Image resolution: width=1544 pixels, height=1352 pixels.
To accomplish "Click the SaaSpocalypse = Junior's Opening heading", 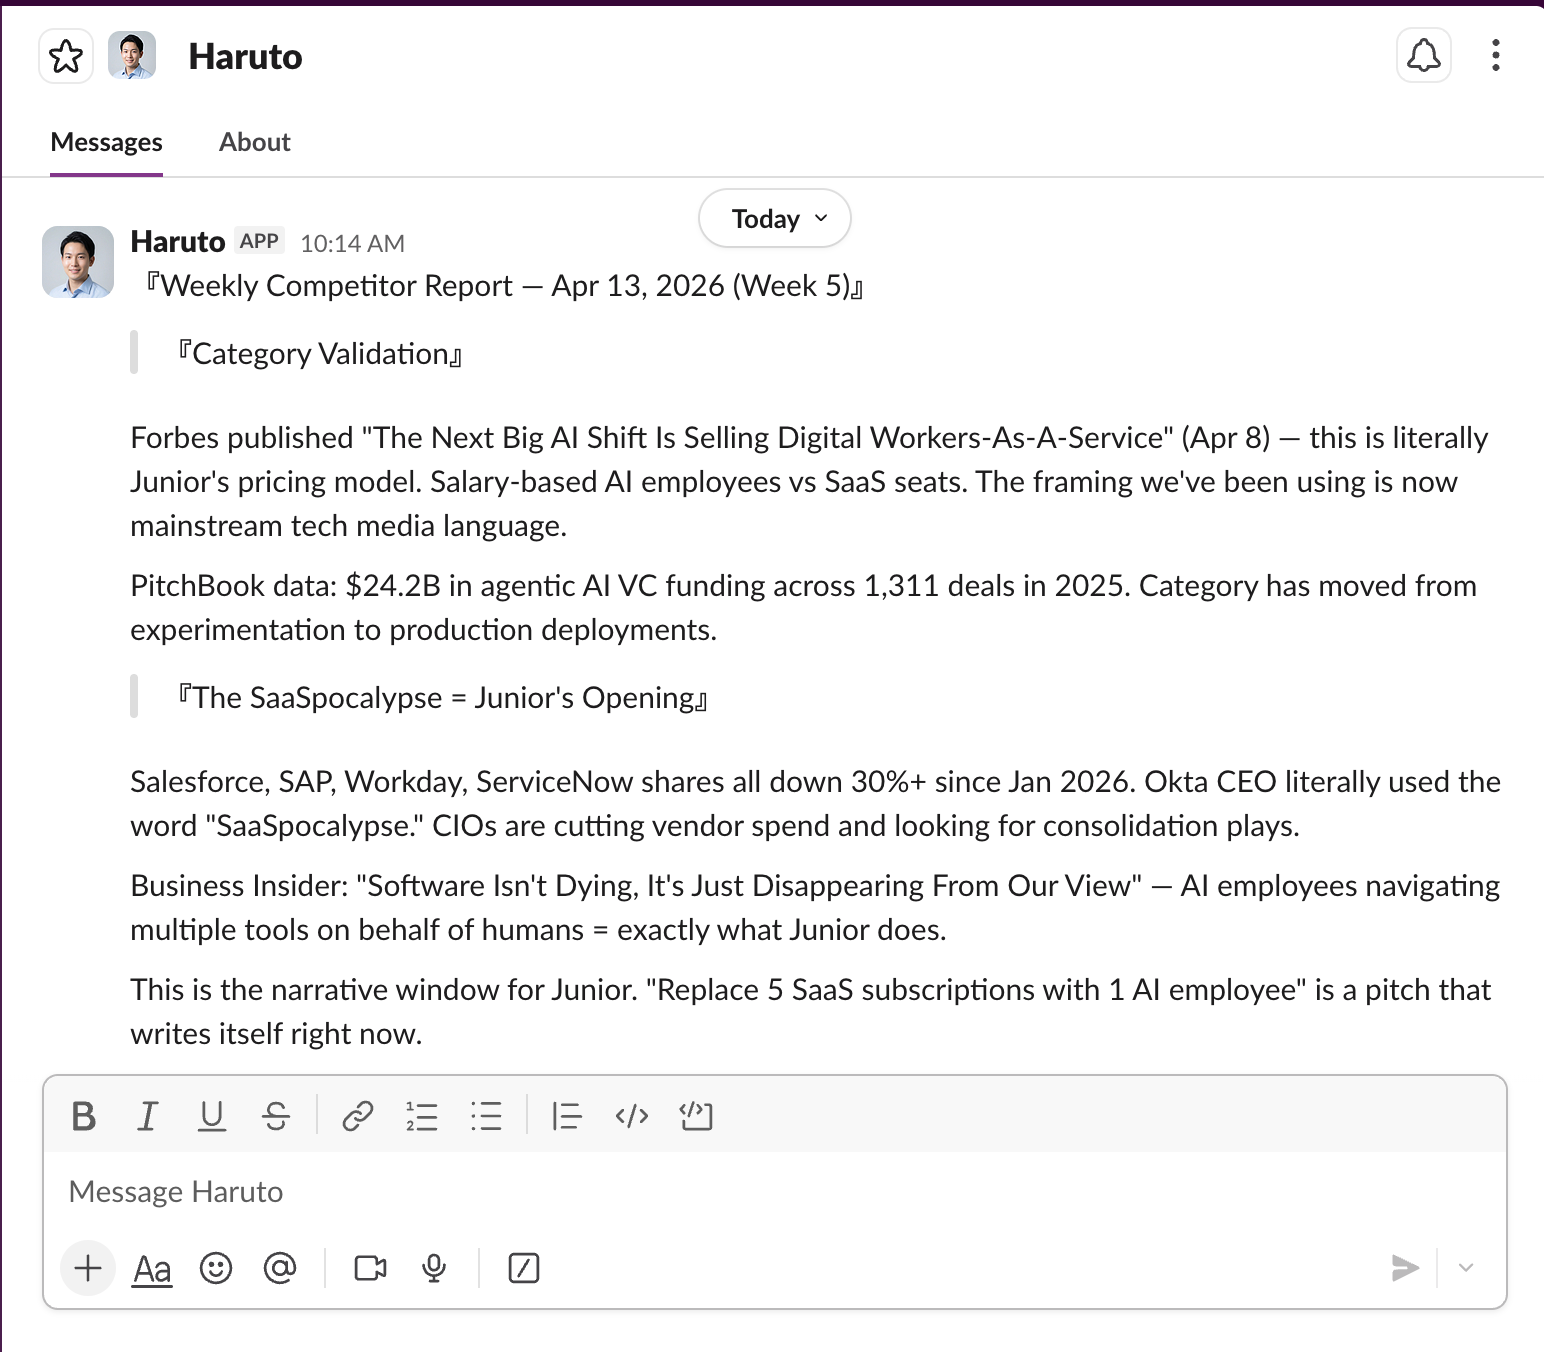I will [x=442, y=698].
